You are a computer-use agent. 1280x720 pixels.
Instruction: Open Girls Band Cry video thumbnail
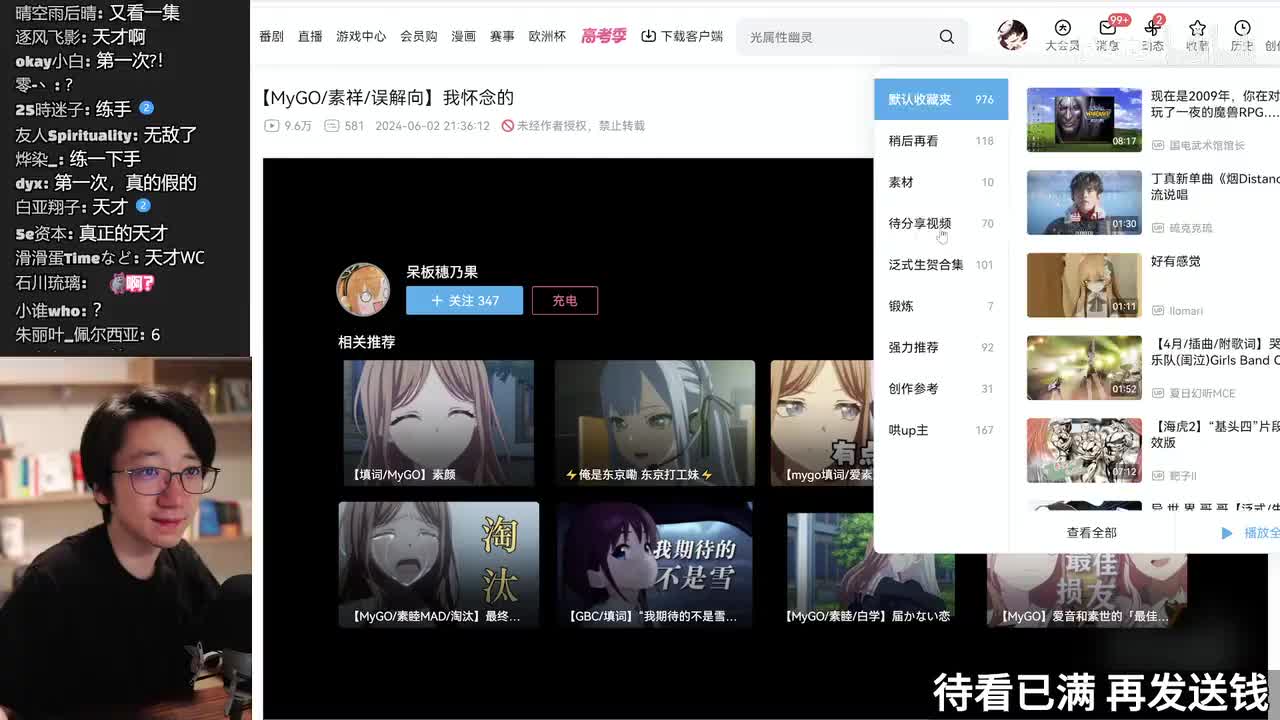tap(1084, 368)
